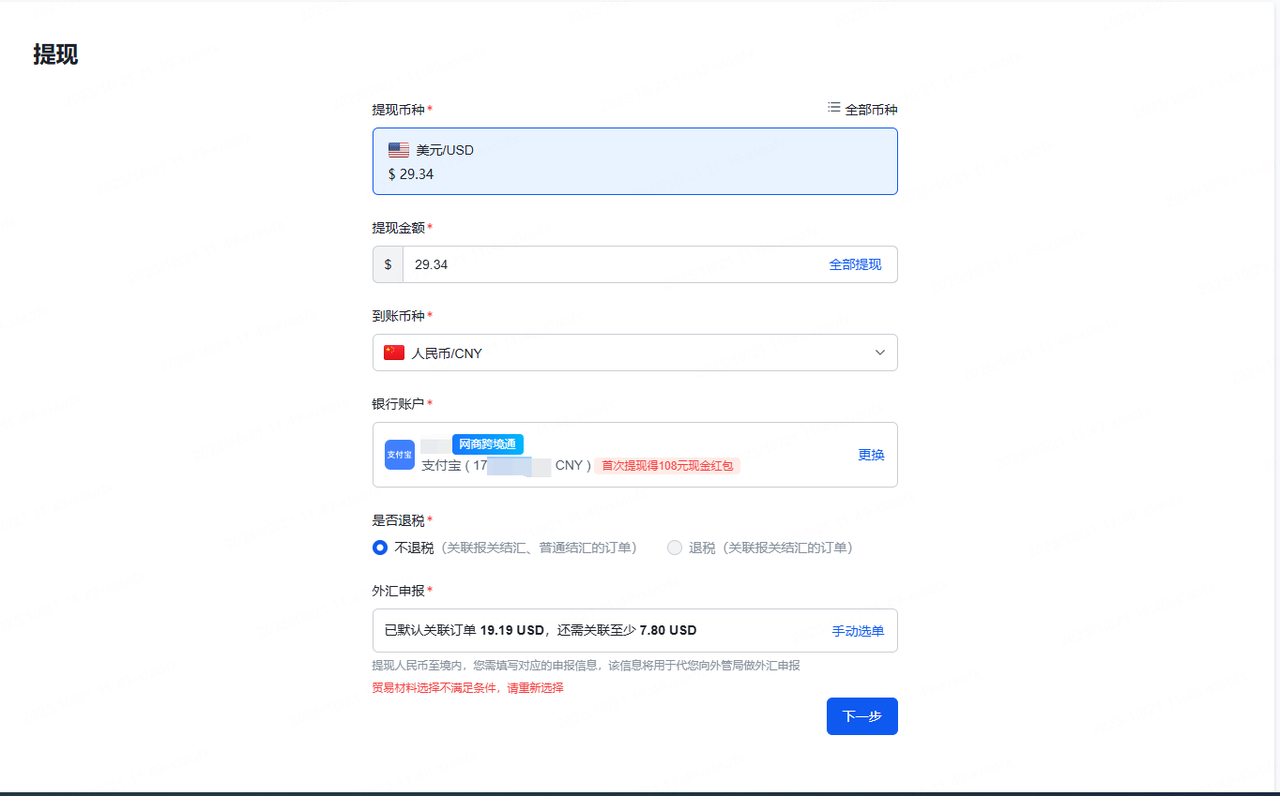
Task: Click the US flag icon
Action: 399,150
